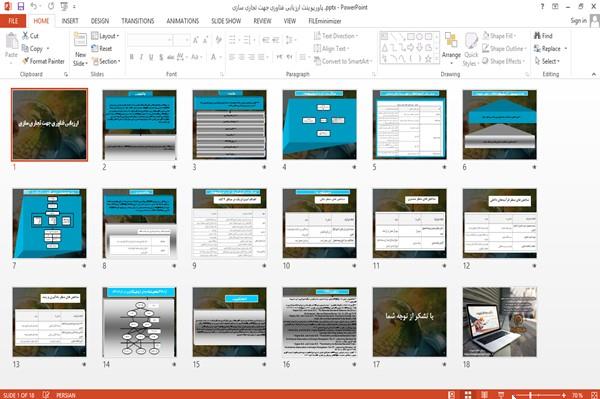Viewport: 600px width, 399px height.
Task: Open the Convert to SmartArt dropdown
Action: coord(342,61)
